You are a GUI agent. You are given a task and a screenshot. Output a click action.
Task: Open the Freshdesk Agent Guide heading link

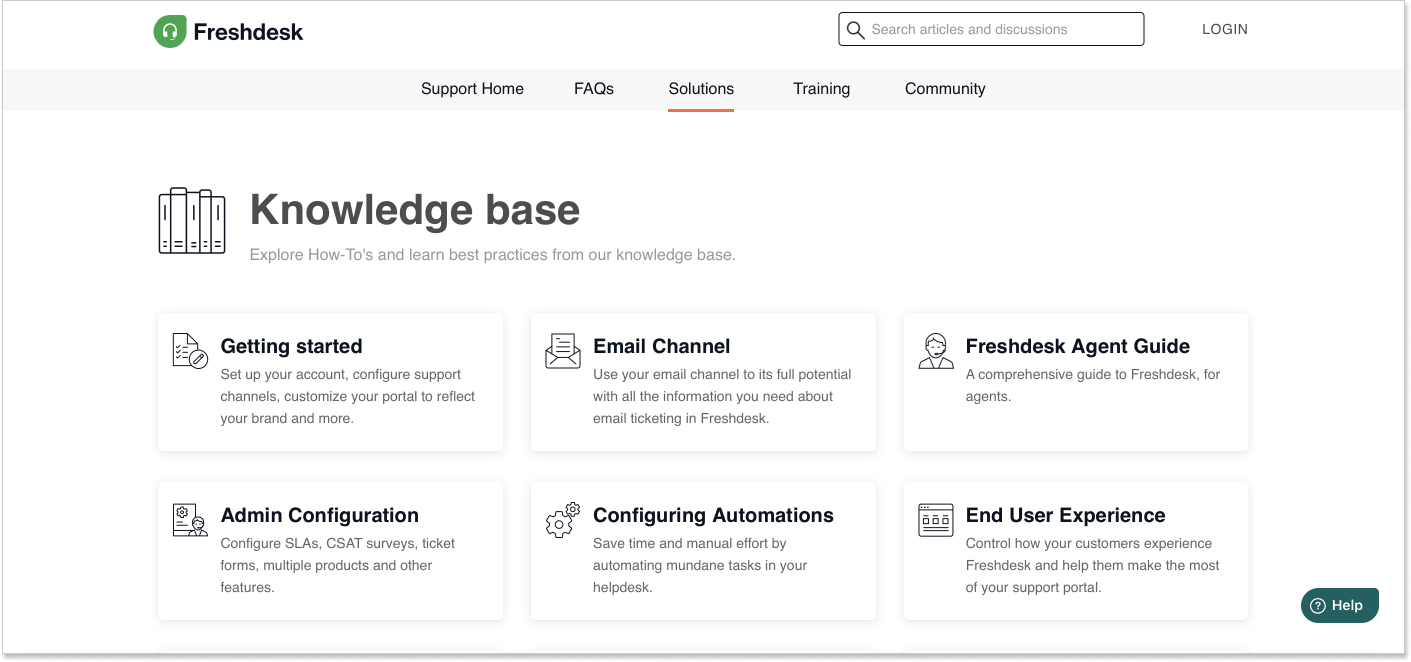click(1078, 347)
